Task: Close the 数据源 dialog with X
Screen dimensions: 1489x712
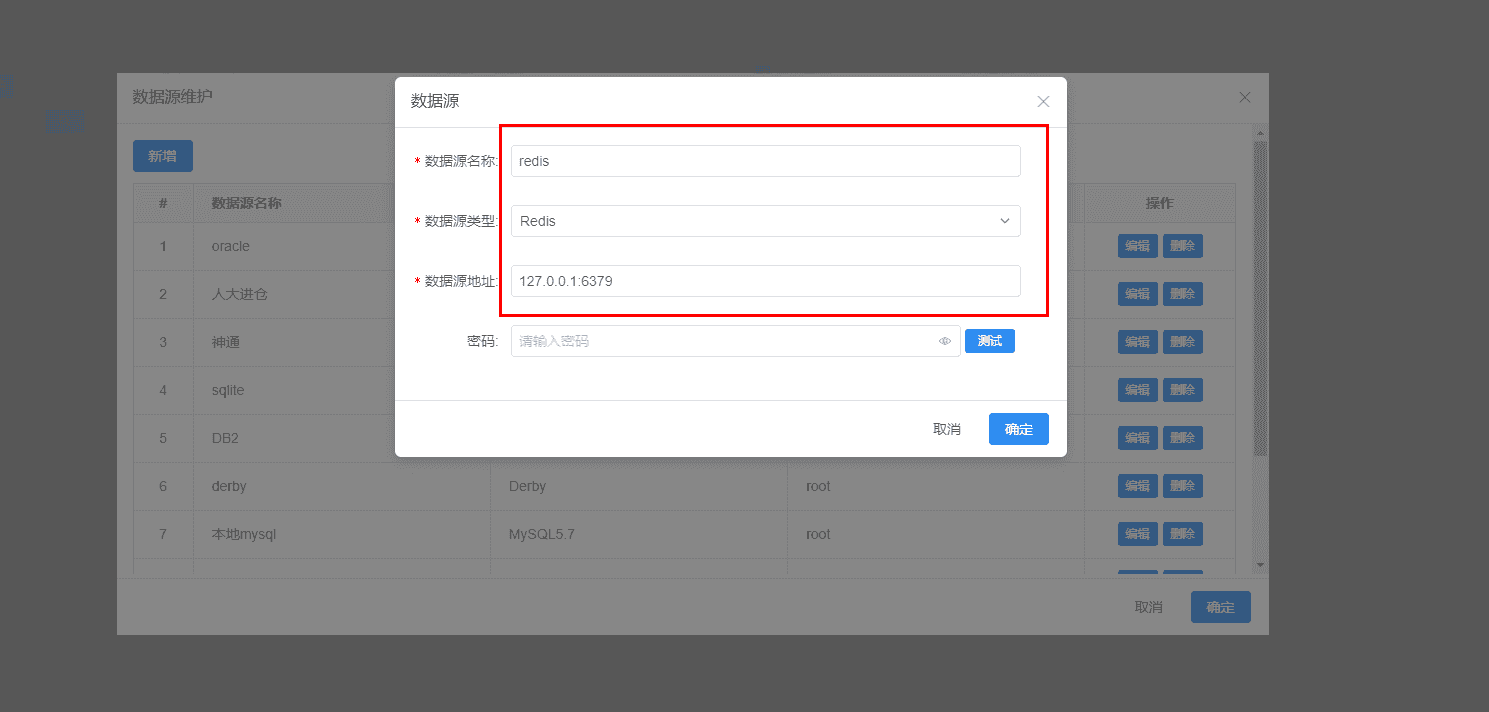Action: tap(1043, 101)
